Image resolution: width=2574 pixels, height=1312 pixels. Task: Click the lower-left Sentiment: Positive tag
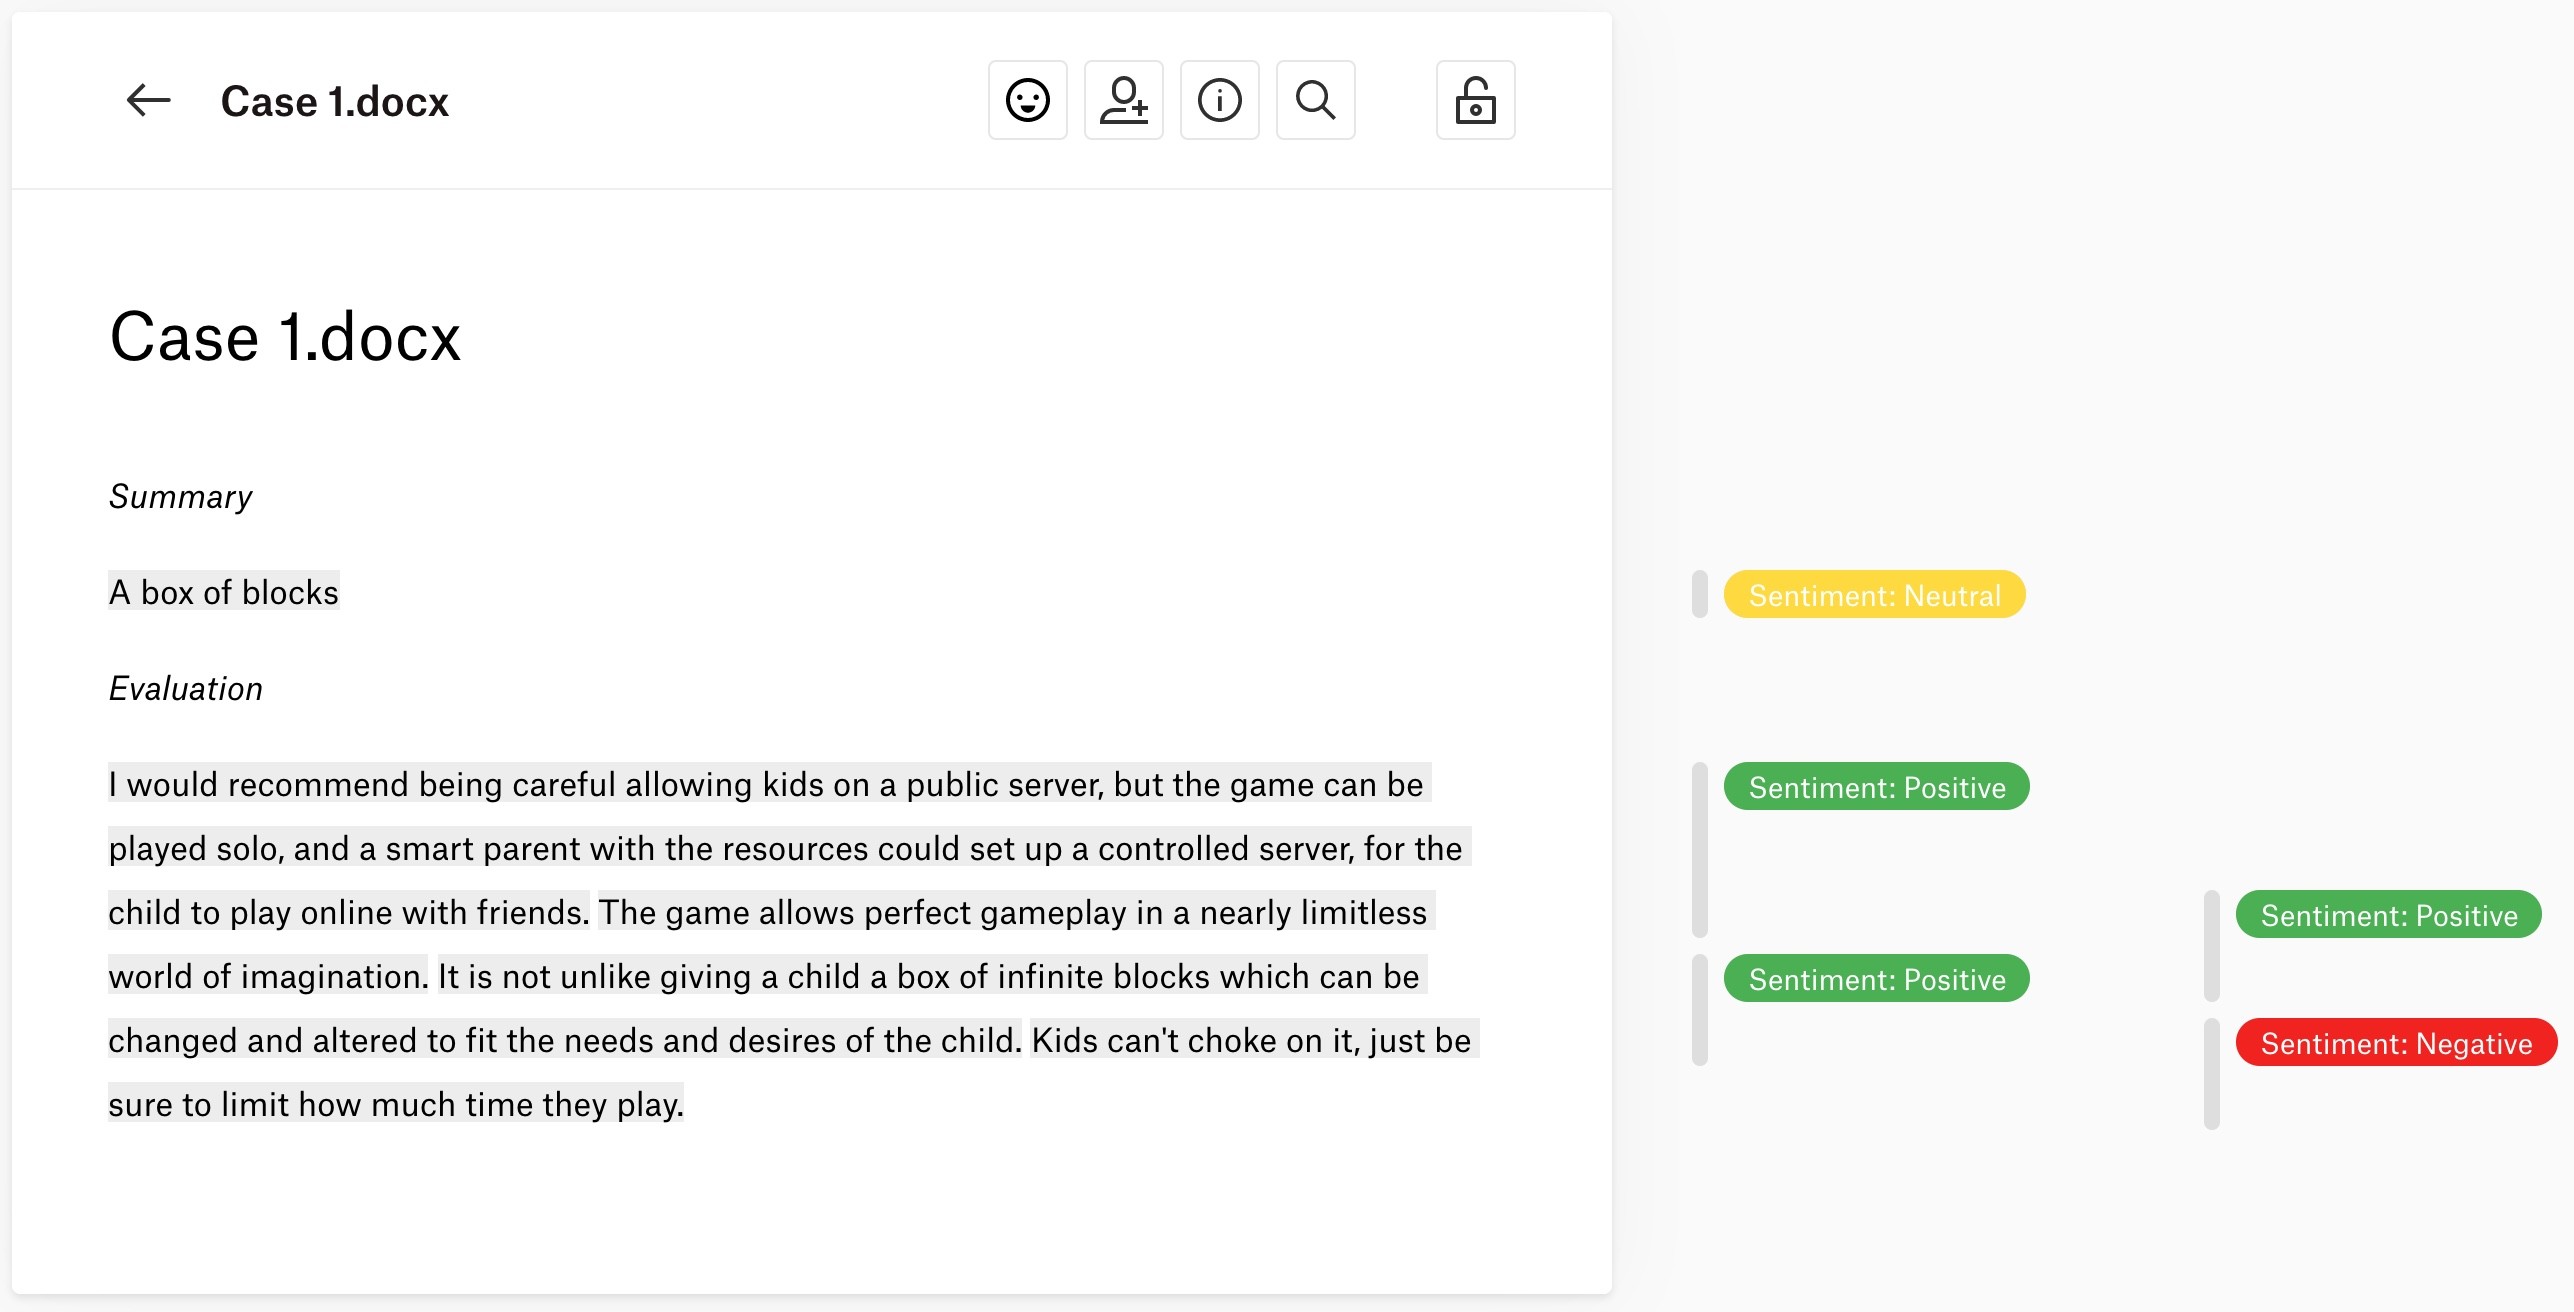pyautogui.click(x=1876, y=979)
